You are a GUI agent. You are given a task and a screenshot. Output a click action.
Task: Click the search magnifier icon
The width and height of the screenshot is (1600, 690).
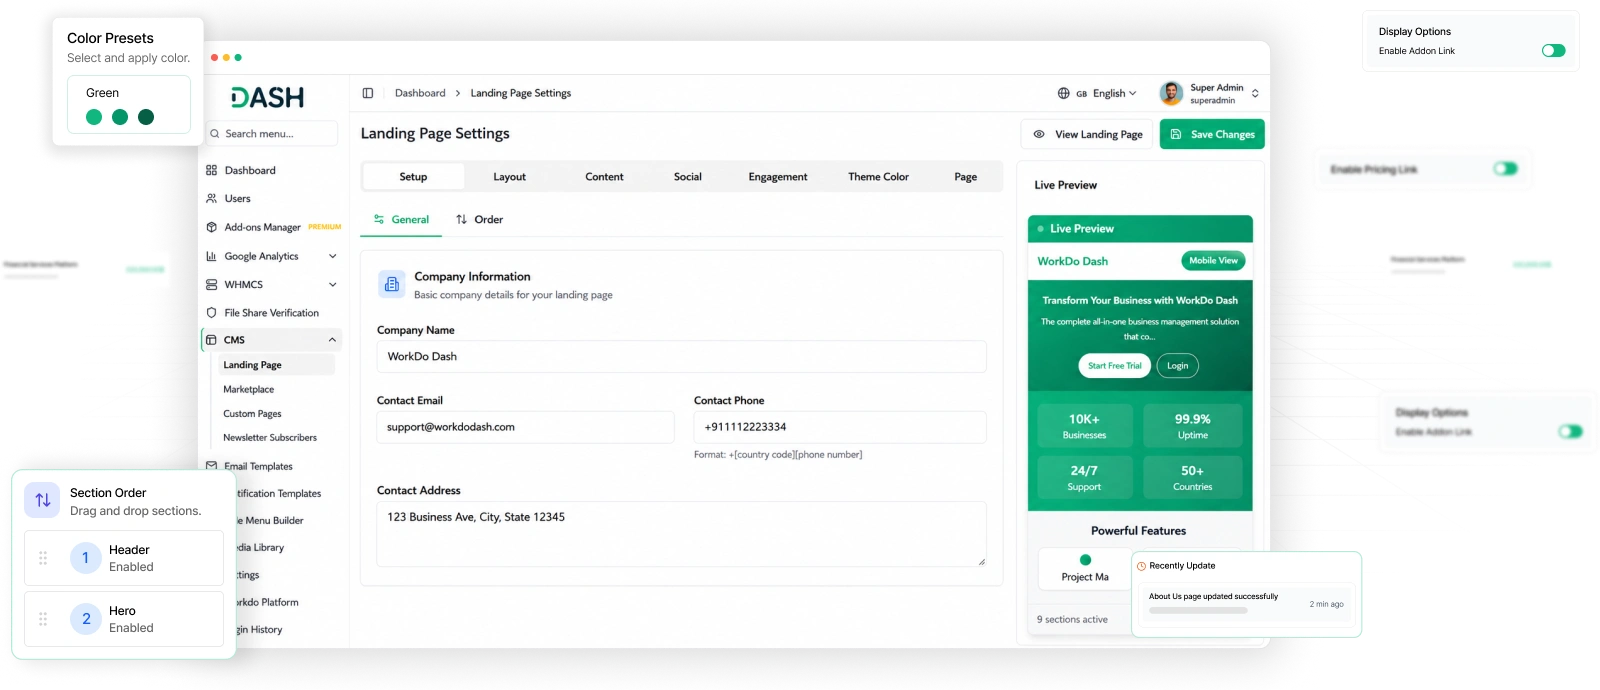(214, 133)
